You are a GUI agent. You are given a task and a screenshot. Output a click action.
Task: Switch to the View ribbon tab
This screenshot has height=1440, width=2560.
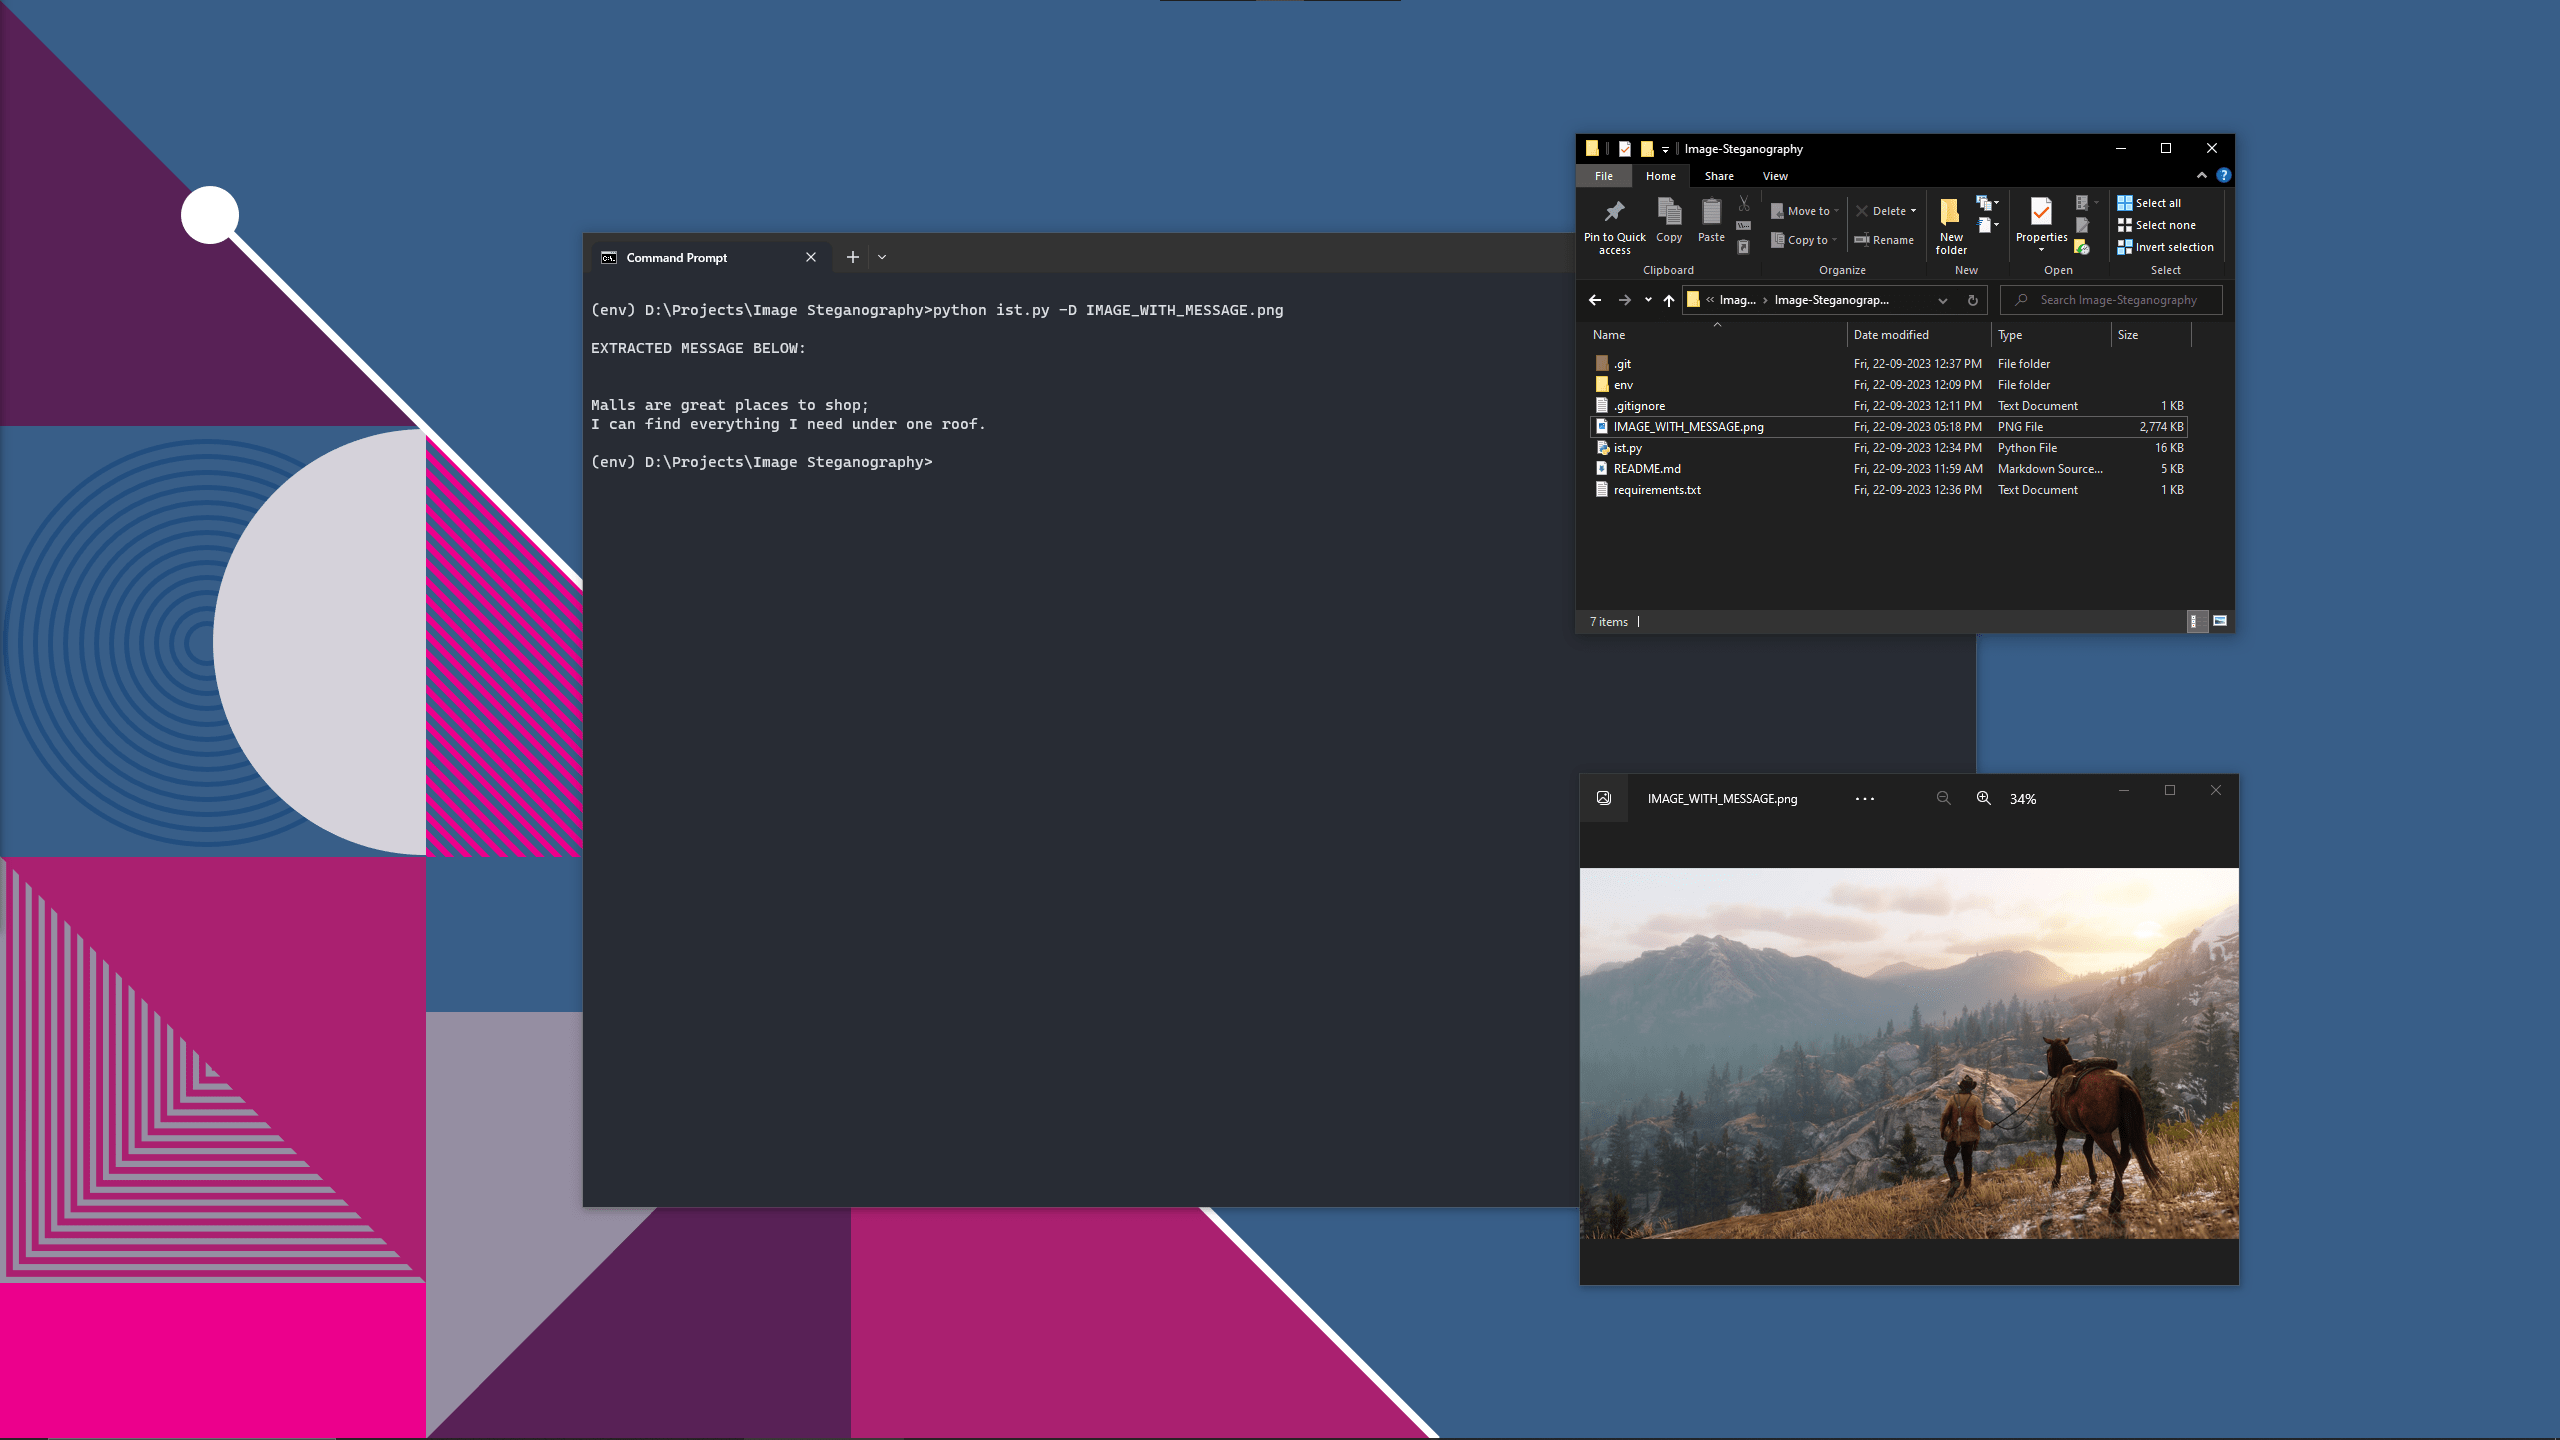click(x=1775, y=176)
